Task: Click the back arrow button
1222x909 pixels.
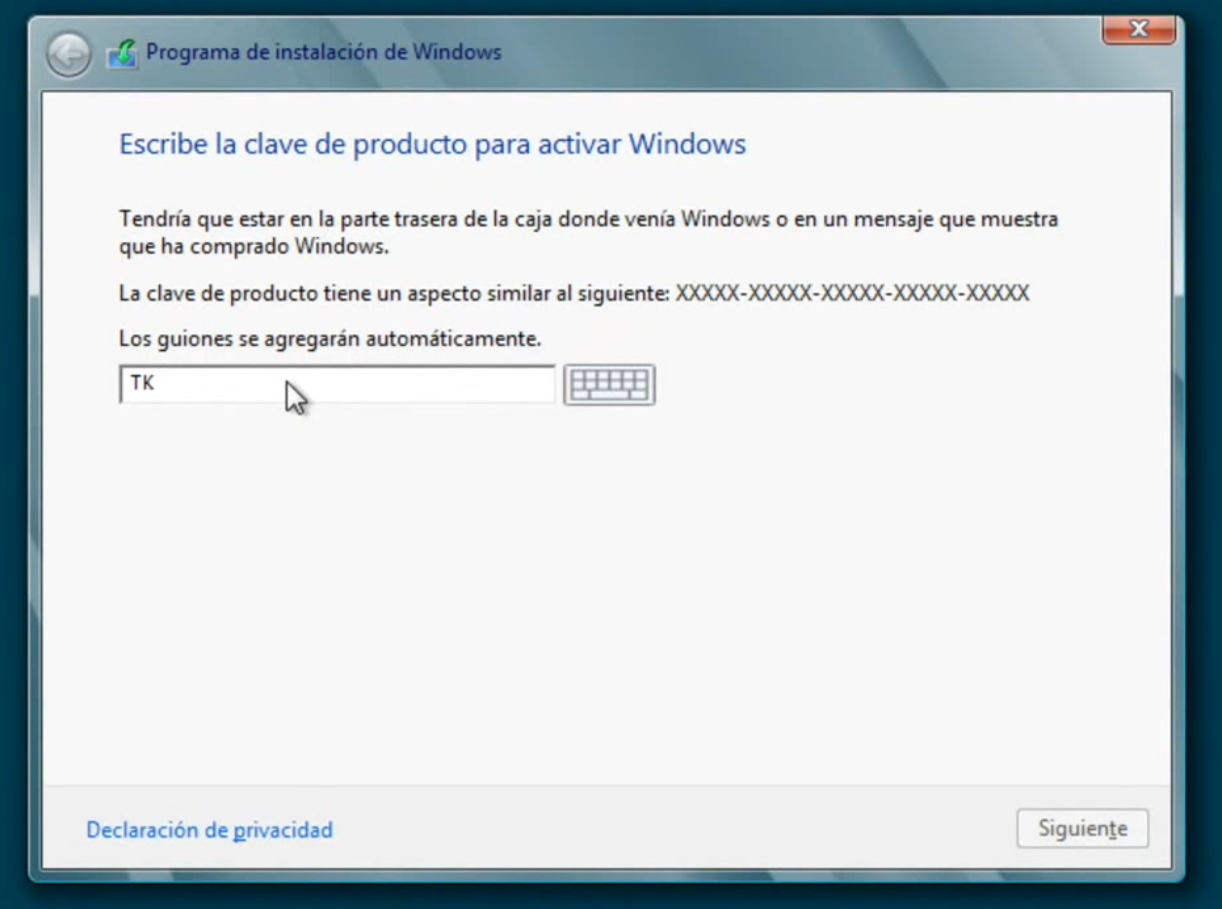Action: pyautogui.click(x=69, y=55)
